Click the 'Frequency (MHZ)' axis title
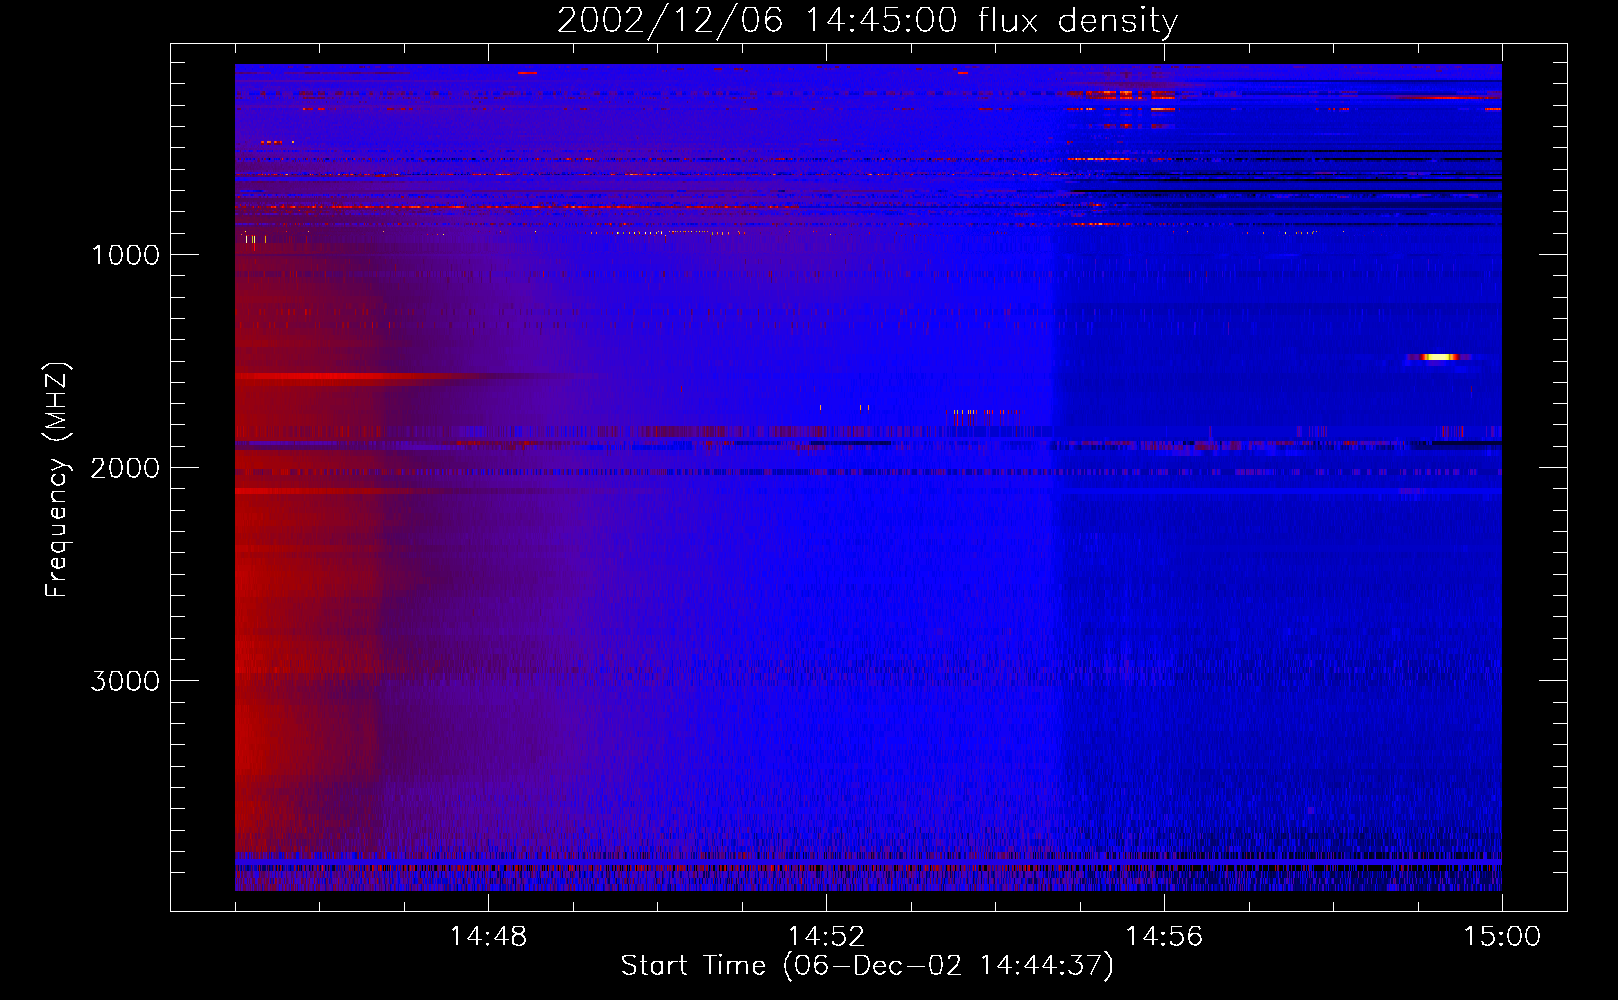The image size is (1618, 1000). 58,480
